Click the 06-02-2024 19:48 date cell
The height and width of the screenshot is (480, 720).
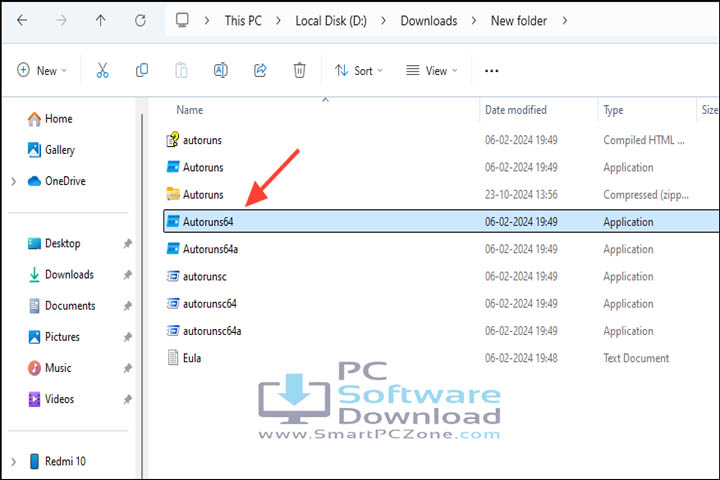point(521,358)
